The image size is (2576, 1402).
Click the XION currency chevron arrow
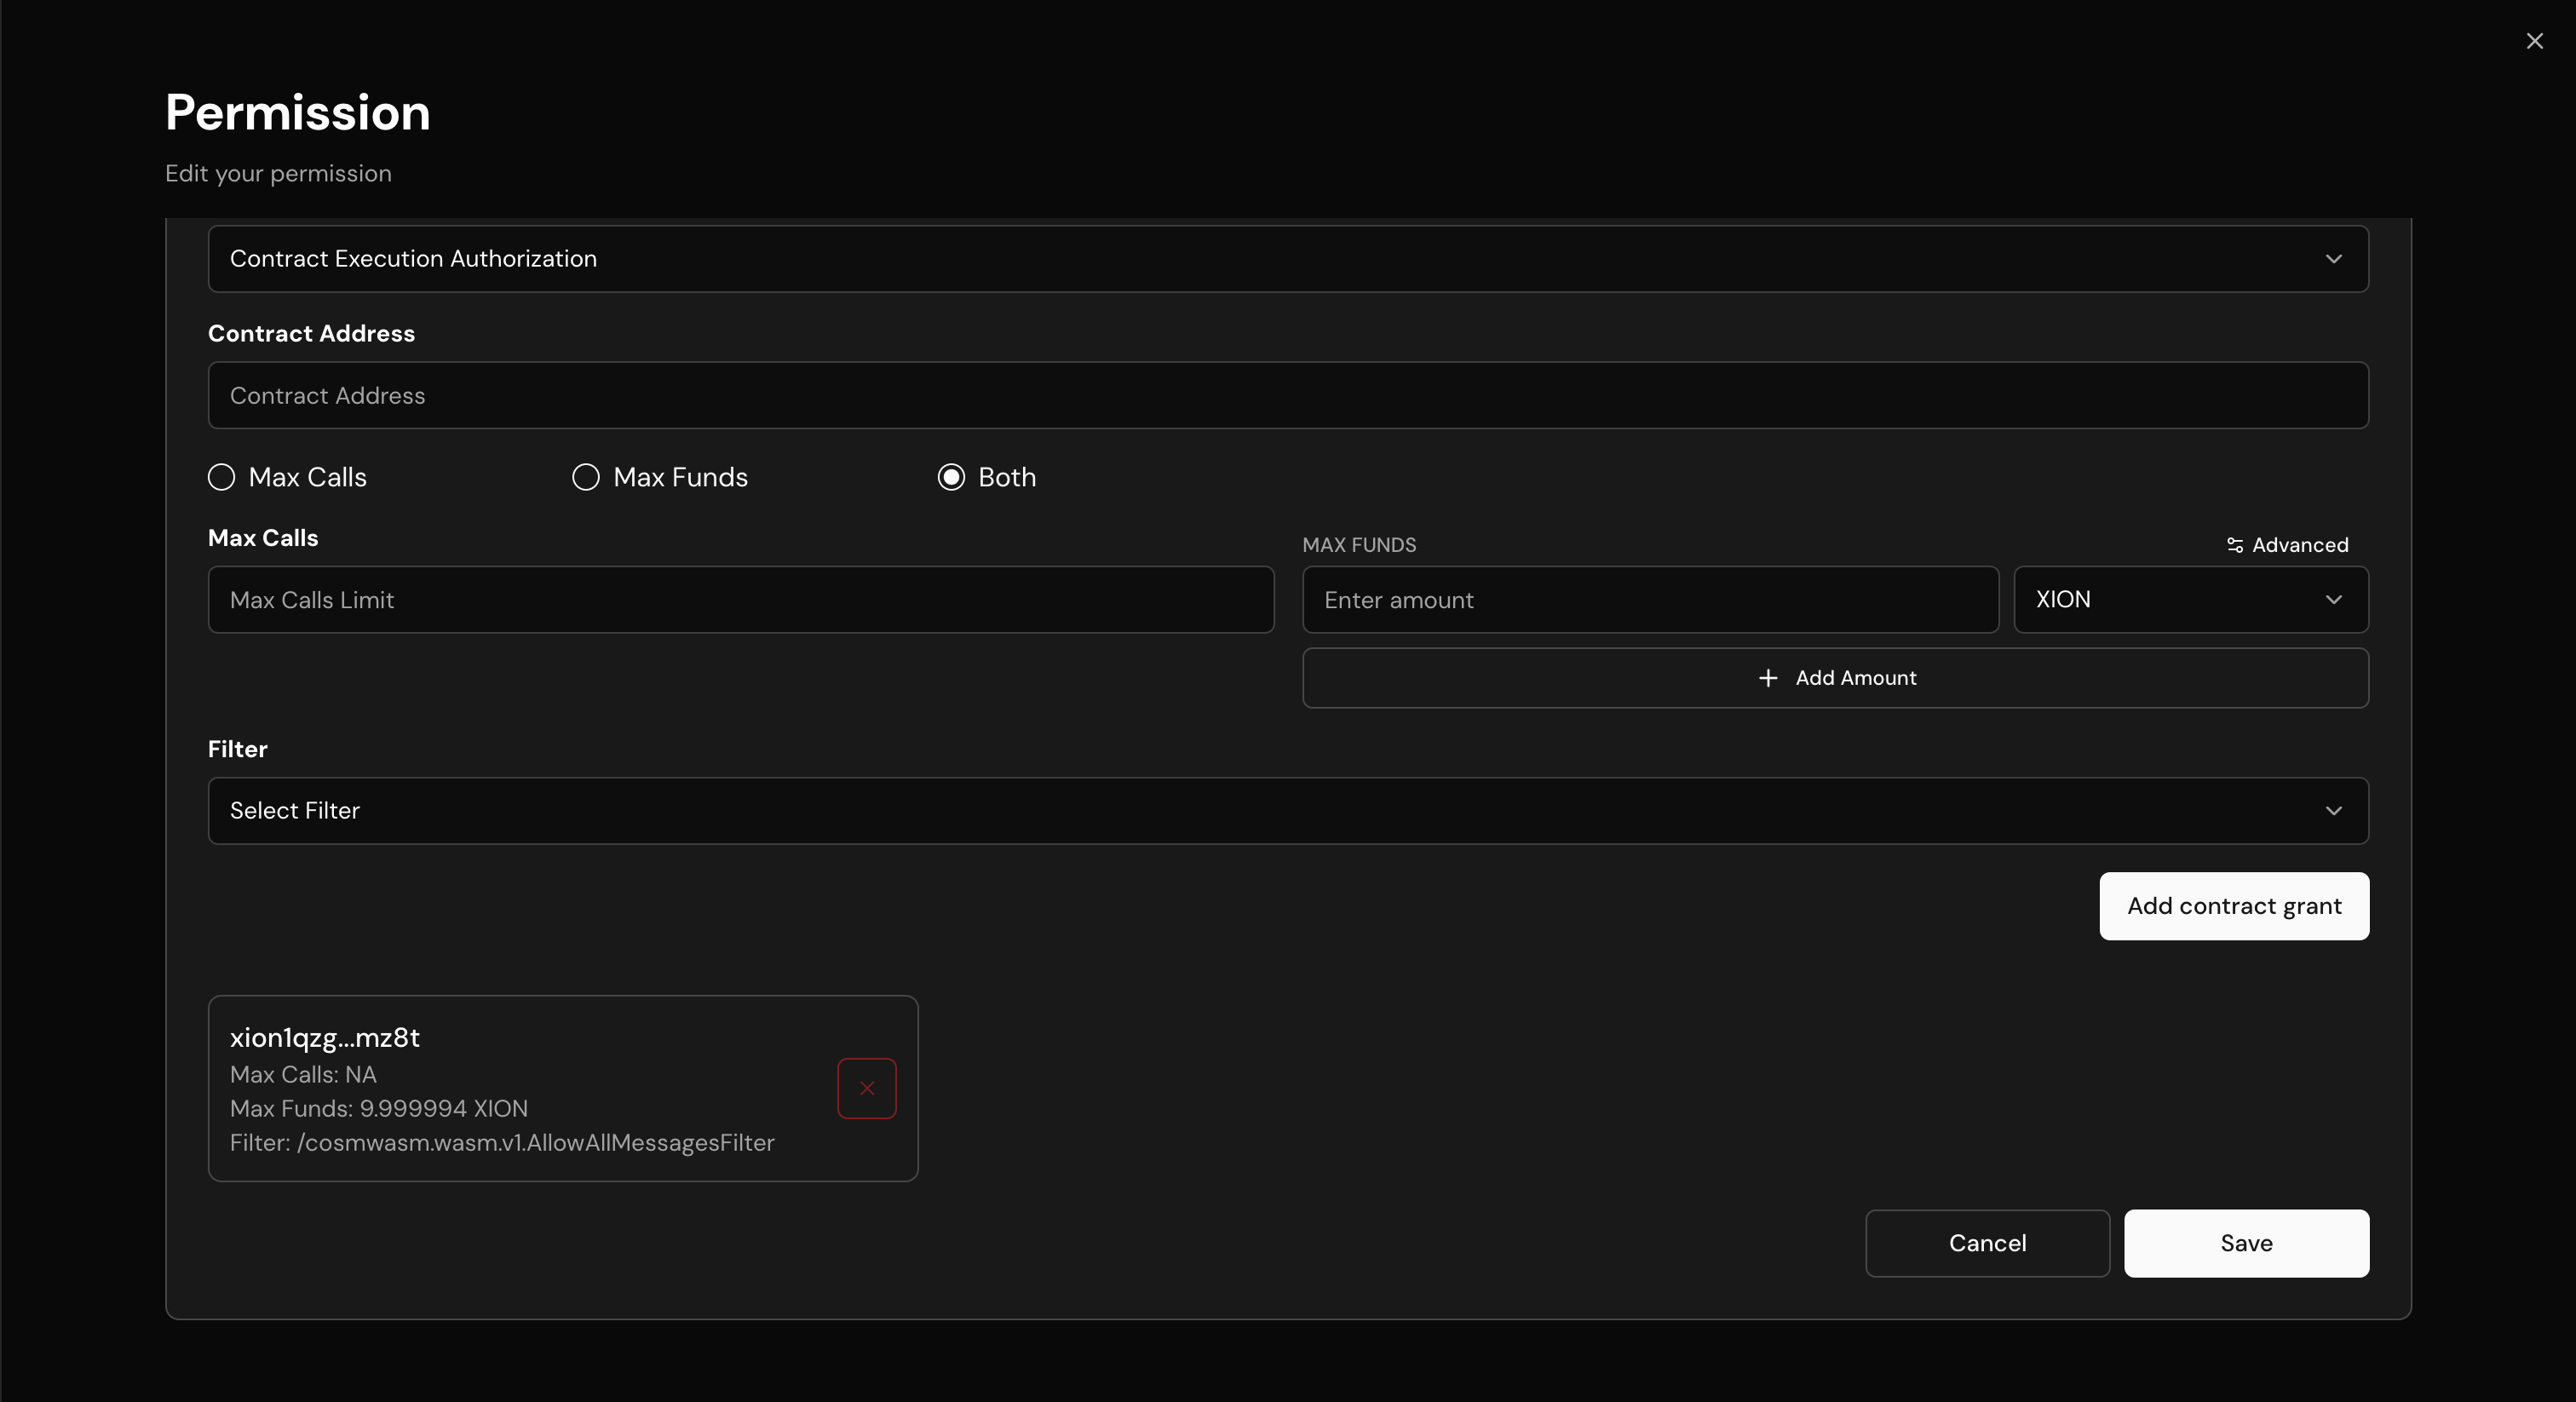pos(2333,600)
